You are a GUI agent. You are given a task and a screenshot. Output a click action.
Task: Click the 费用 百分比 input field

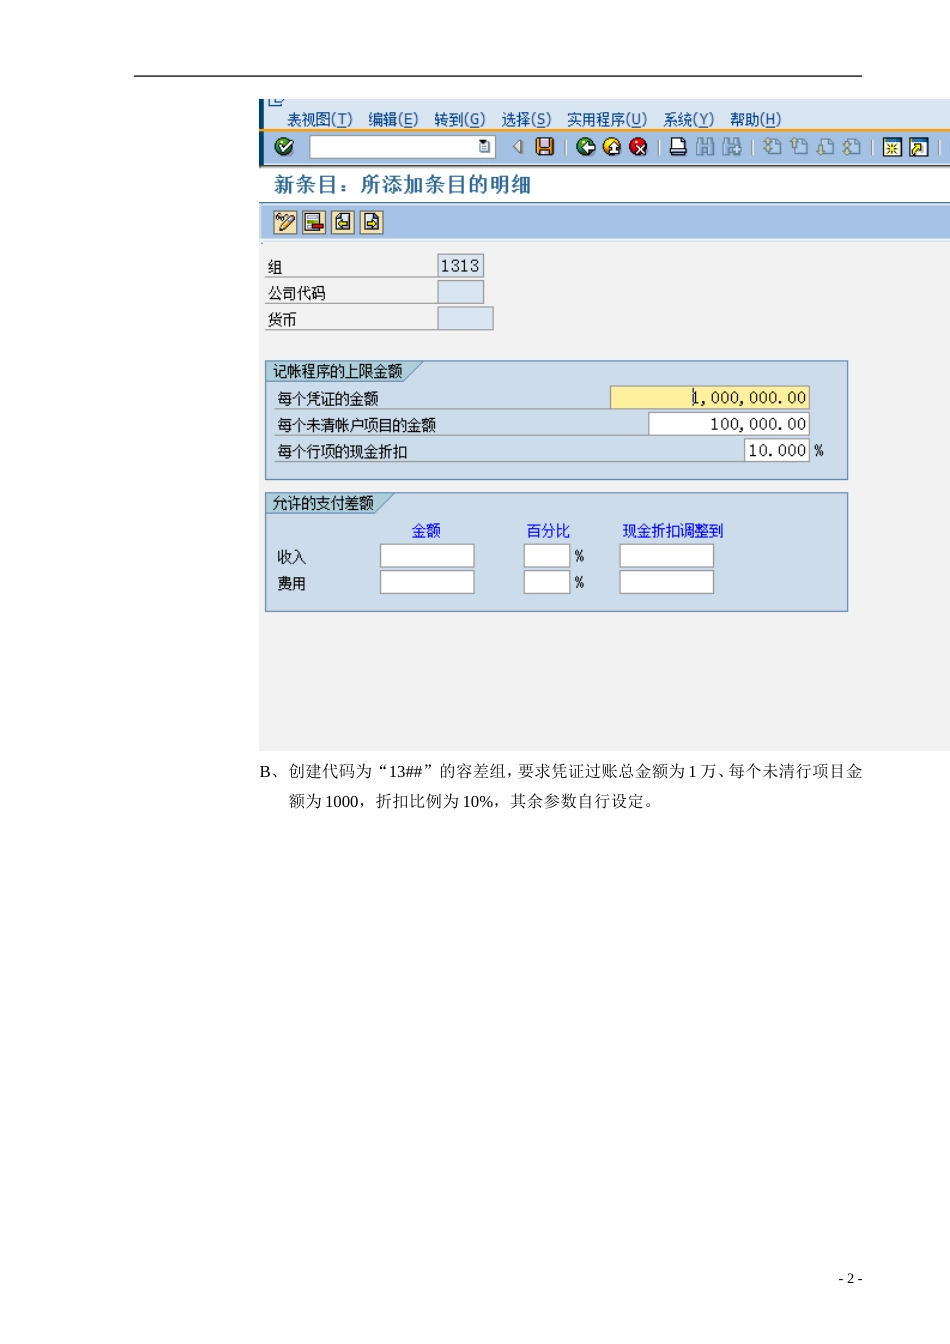[547, 582]
